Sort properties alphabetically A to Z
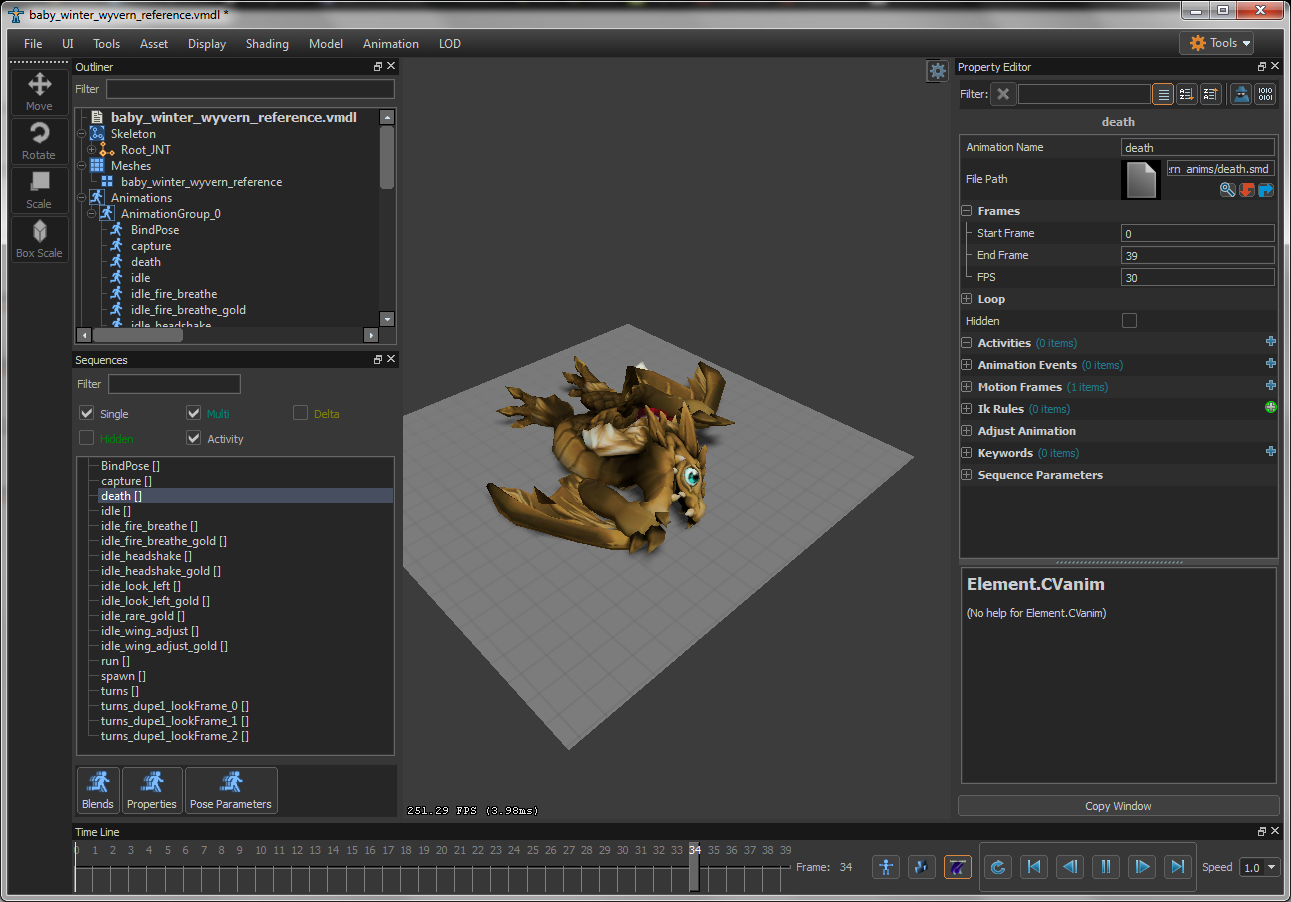The height and width of the screenshot is (902, 1291). pyautogui.click(x=1187, y=94)
